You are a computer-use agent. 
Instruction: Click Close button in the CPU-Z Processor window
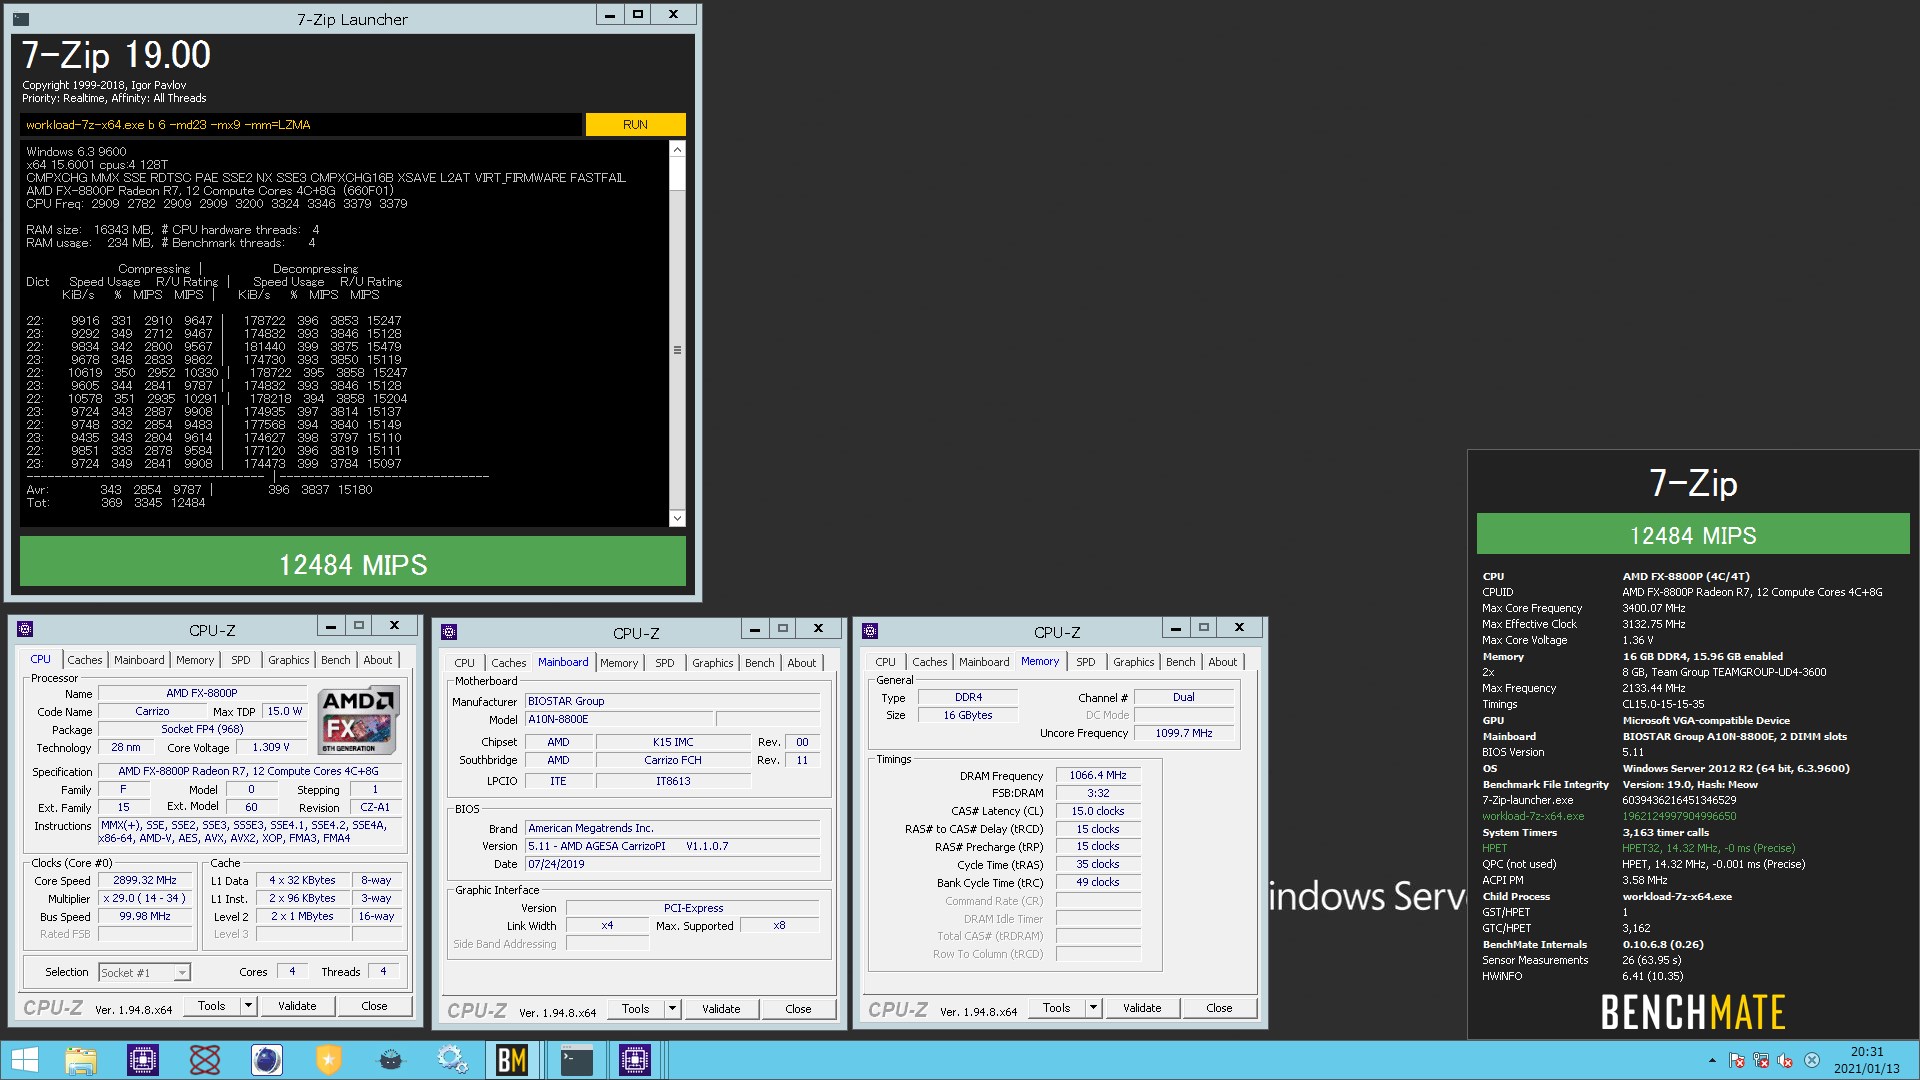pyautogui.click(x=374, y=1006)
